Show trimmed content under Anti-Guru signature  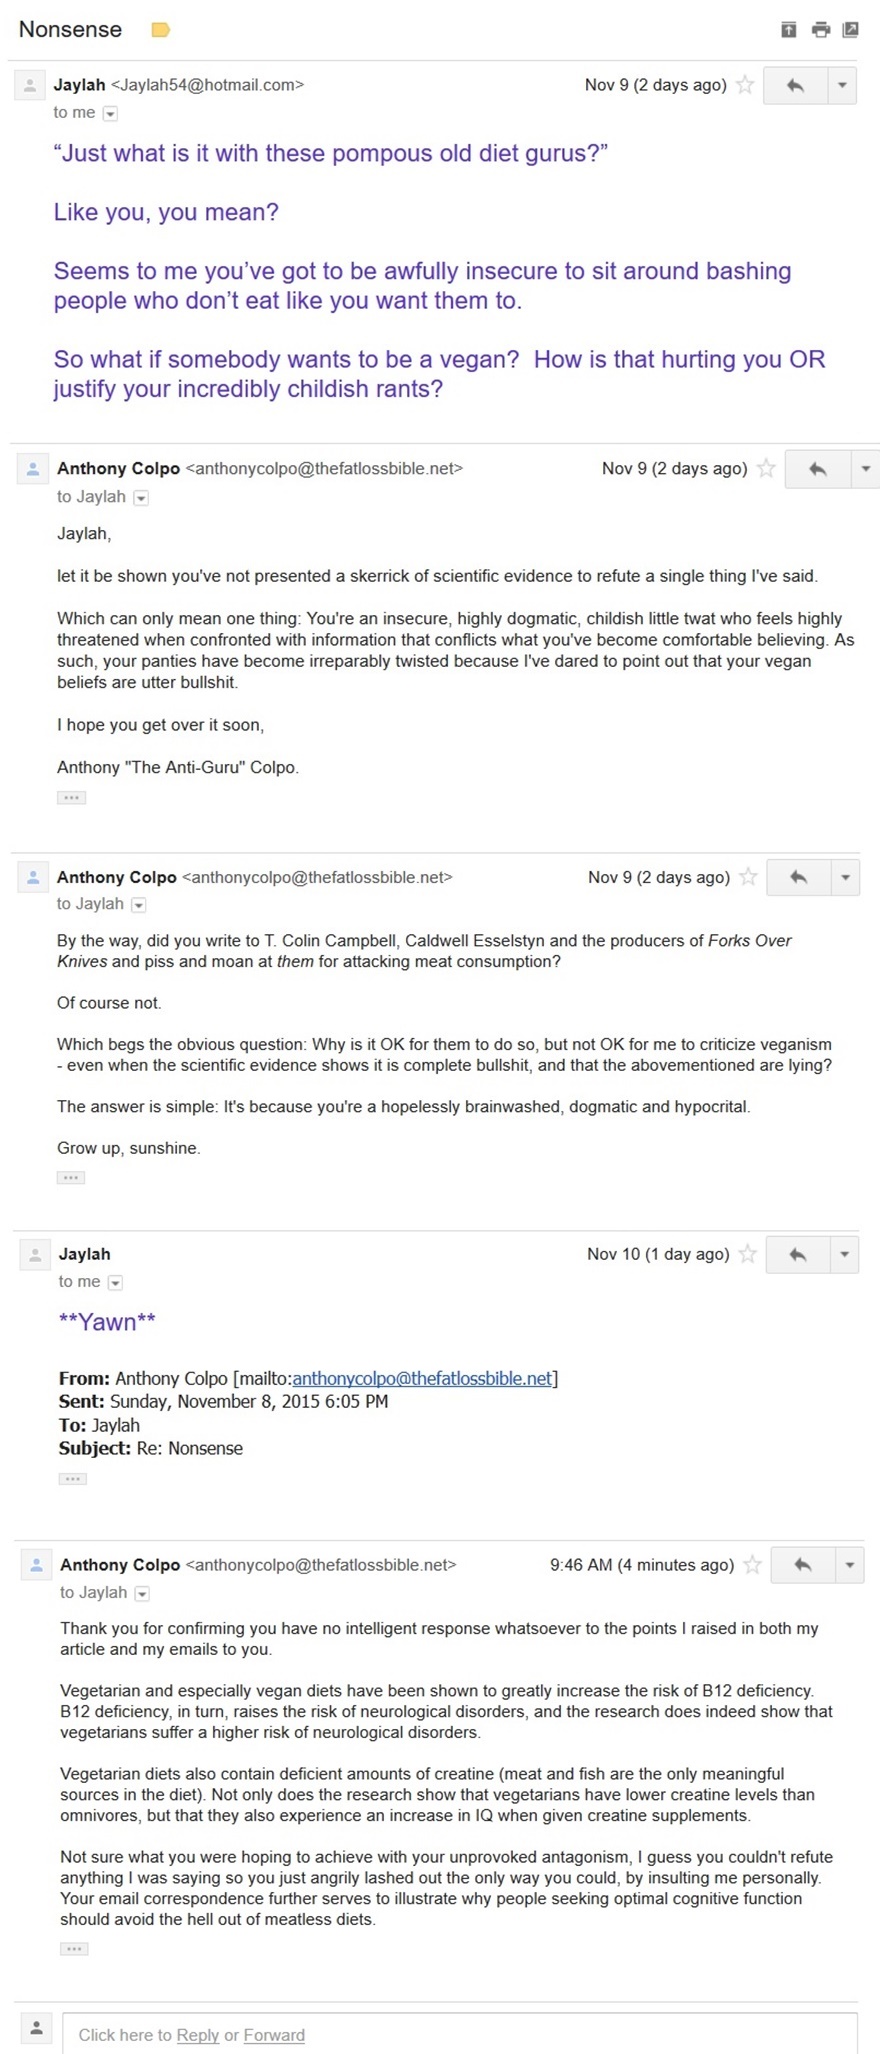coord(71,798)
